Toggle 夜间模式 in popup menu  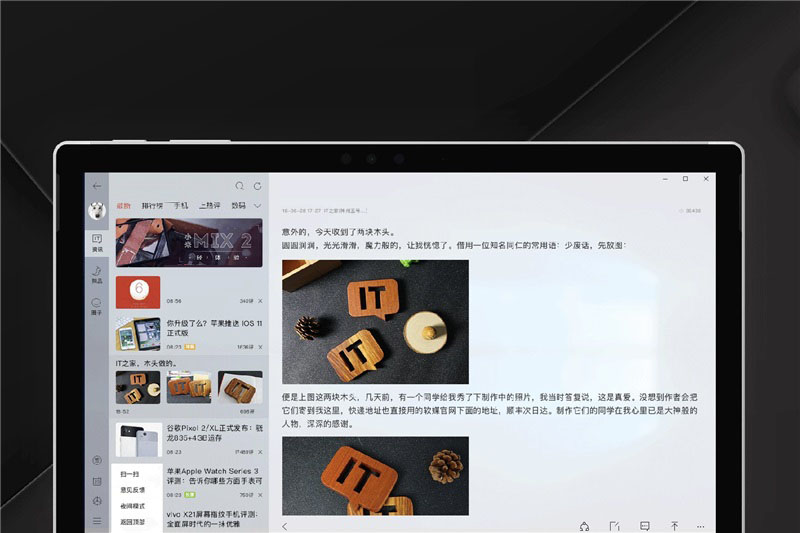click(133, 506)
